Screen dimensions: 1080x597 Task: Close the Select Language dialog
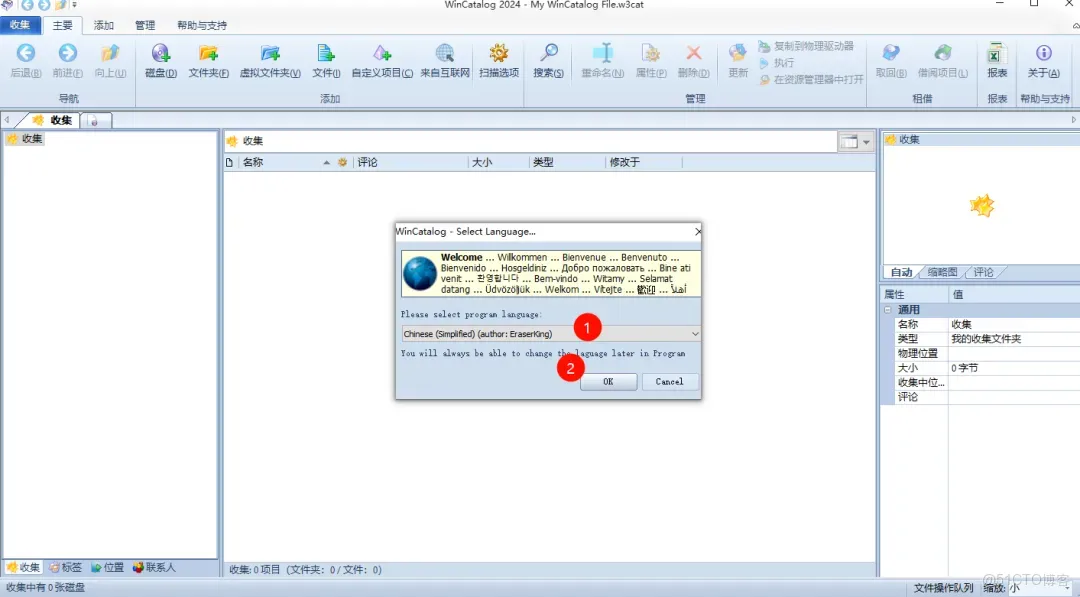point(697,232)
